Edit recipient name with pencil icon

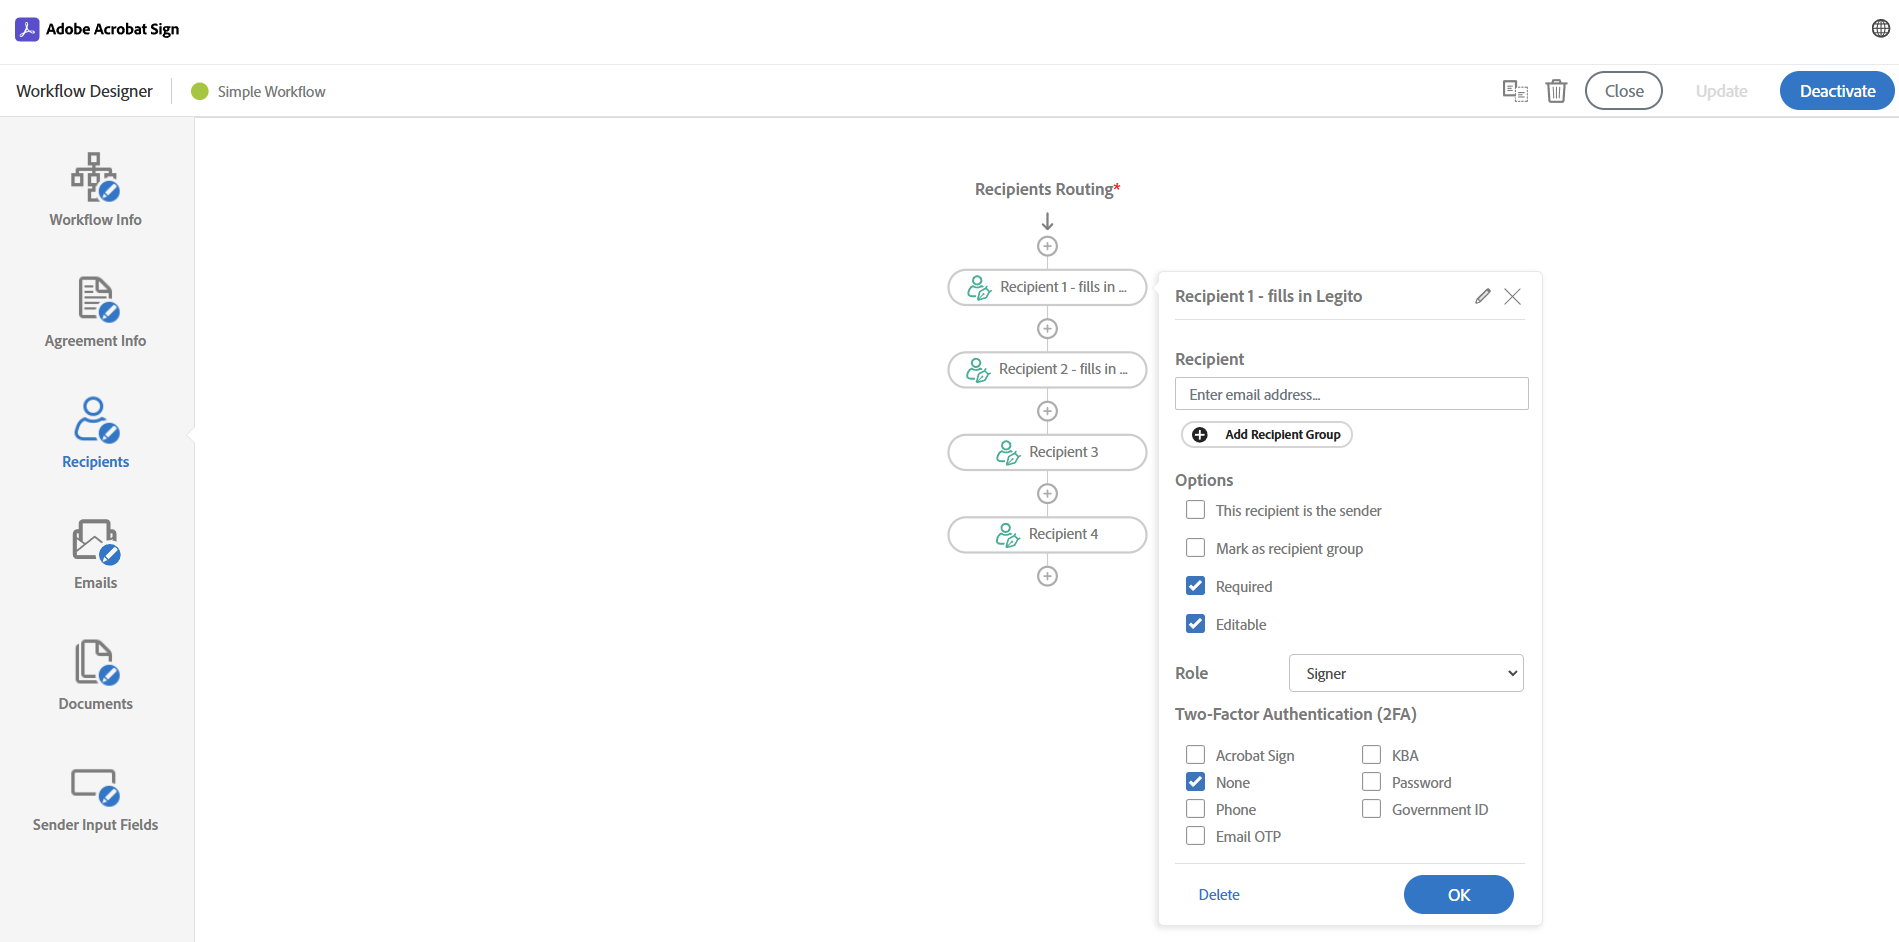tap(1482, 296)
